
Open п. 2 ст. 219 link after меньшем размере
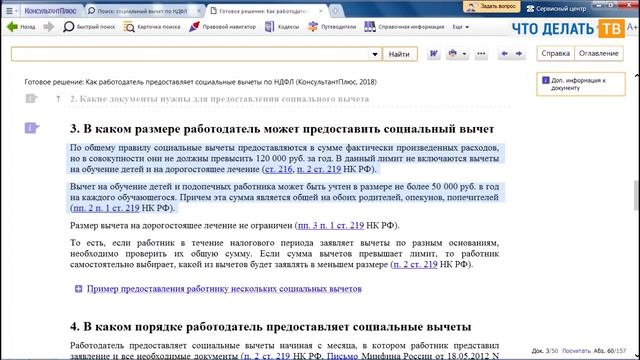pyautogui.click(x=415, y=264)
